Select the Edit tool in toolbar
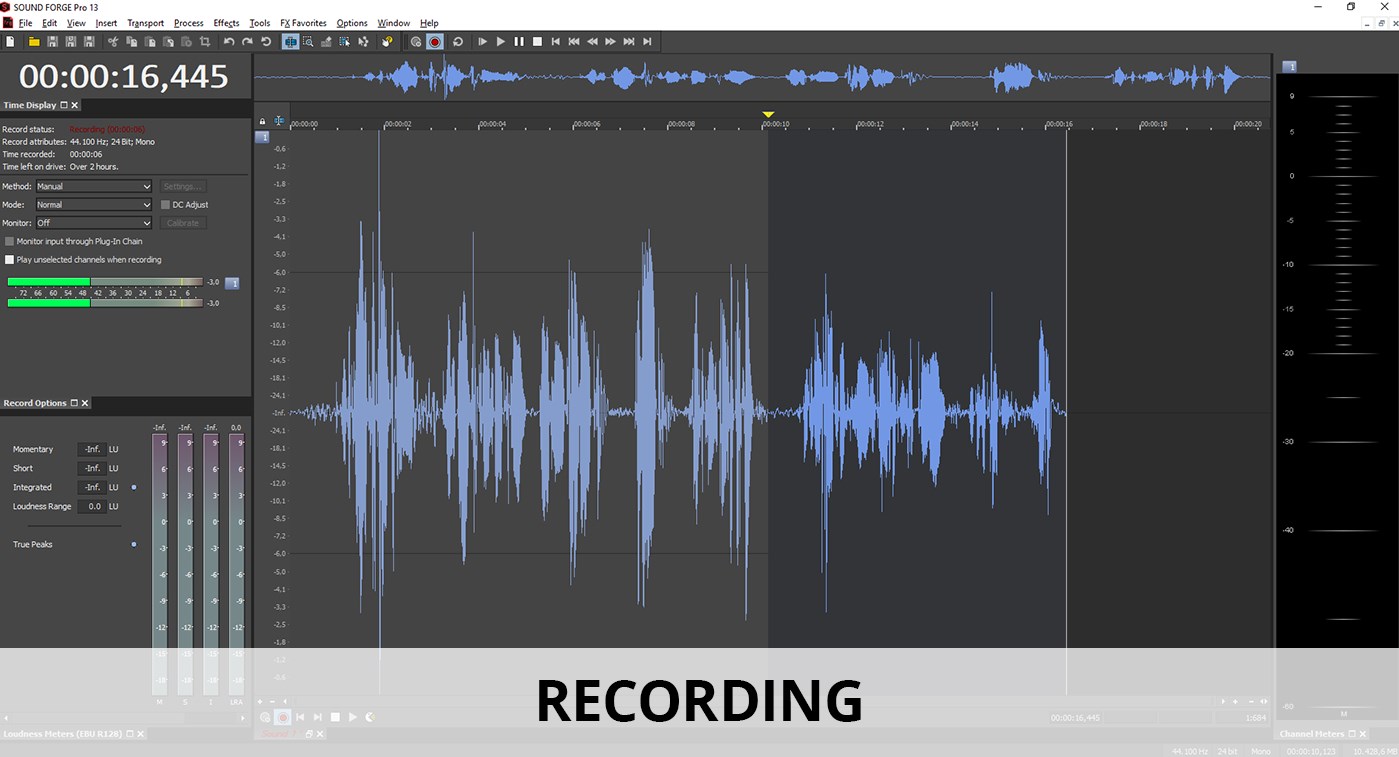Screen dimensions: 1399x757 pos(290,41)
